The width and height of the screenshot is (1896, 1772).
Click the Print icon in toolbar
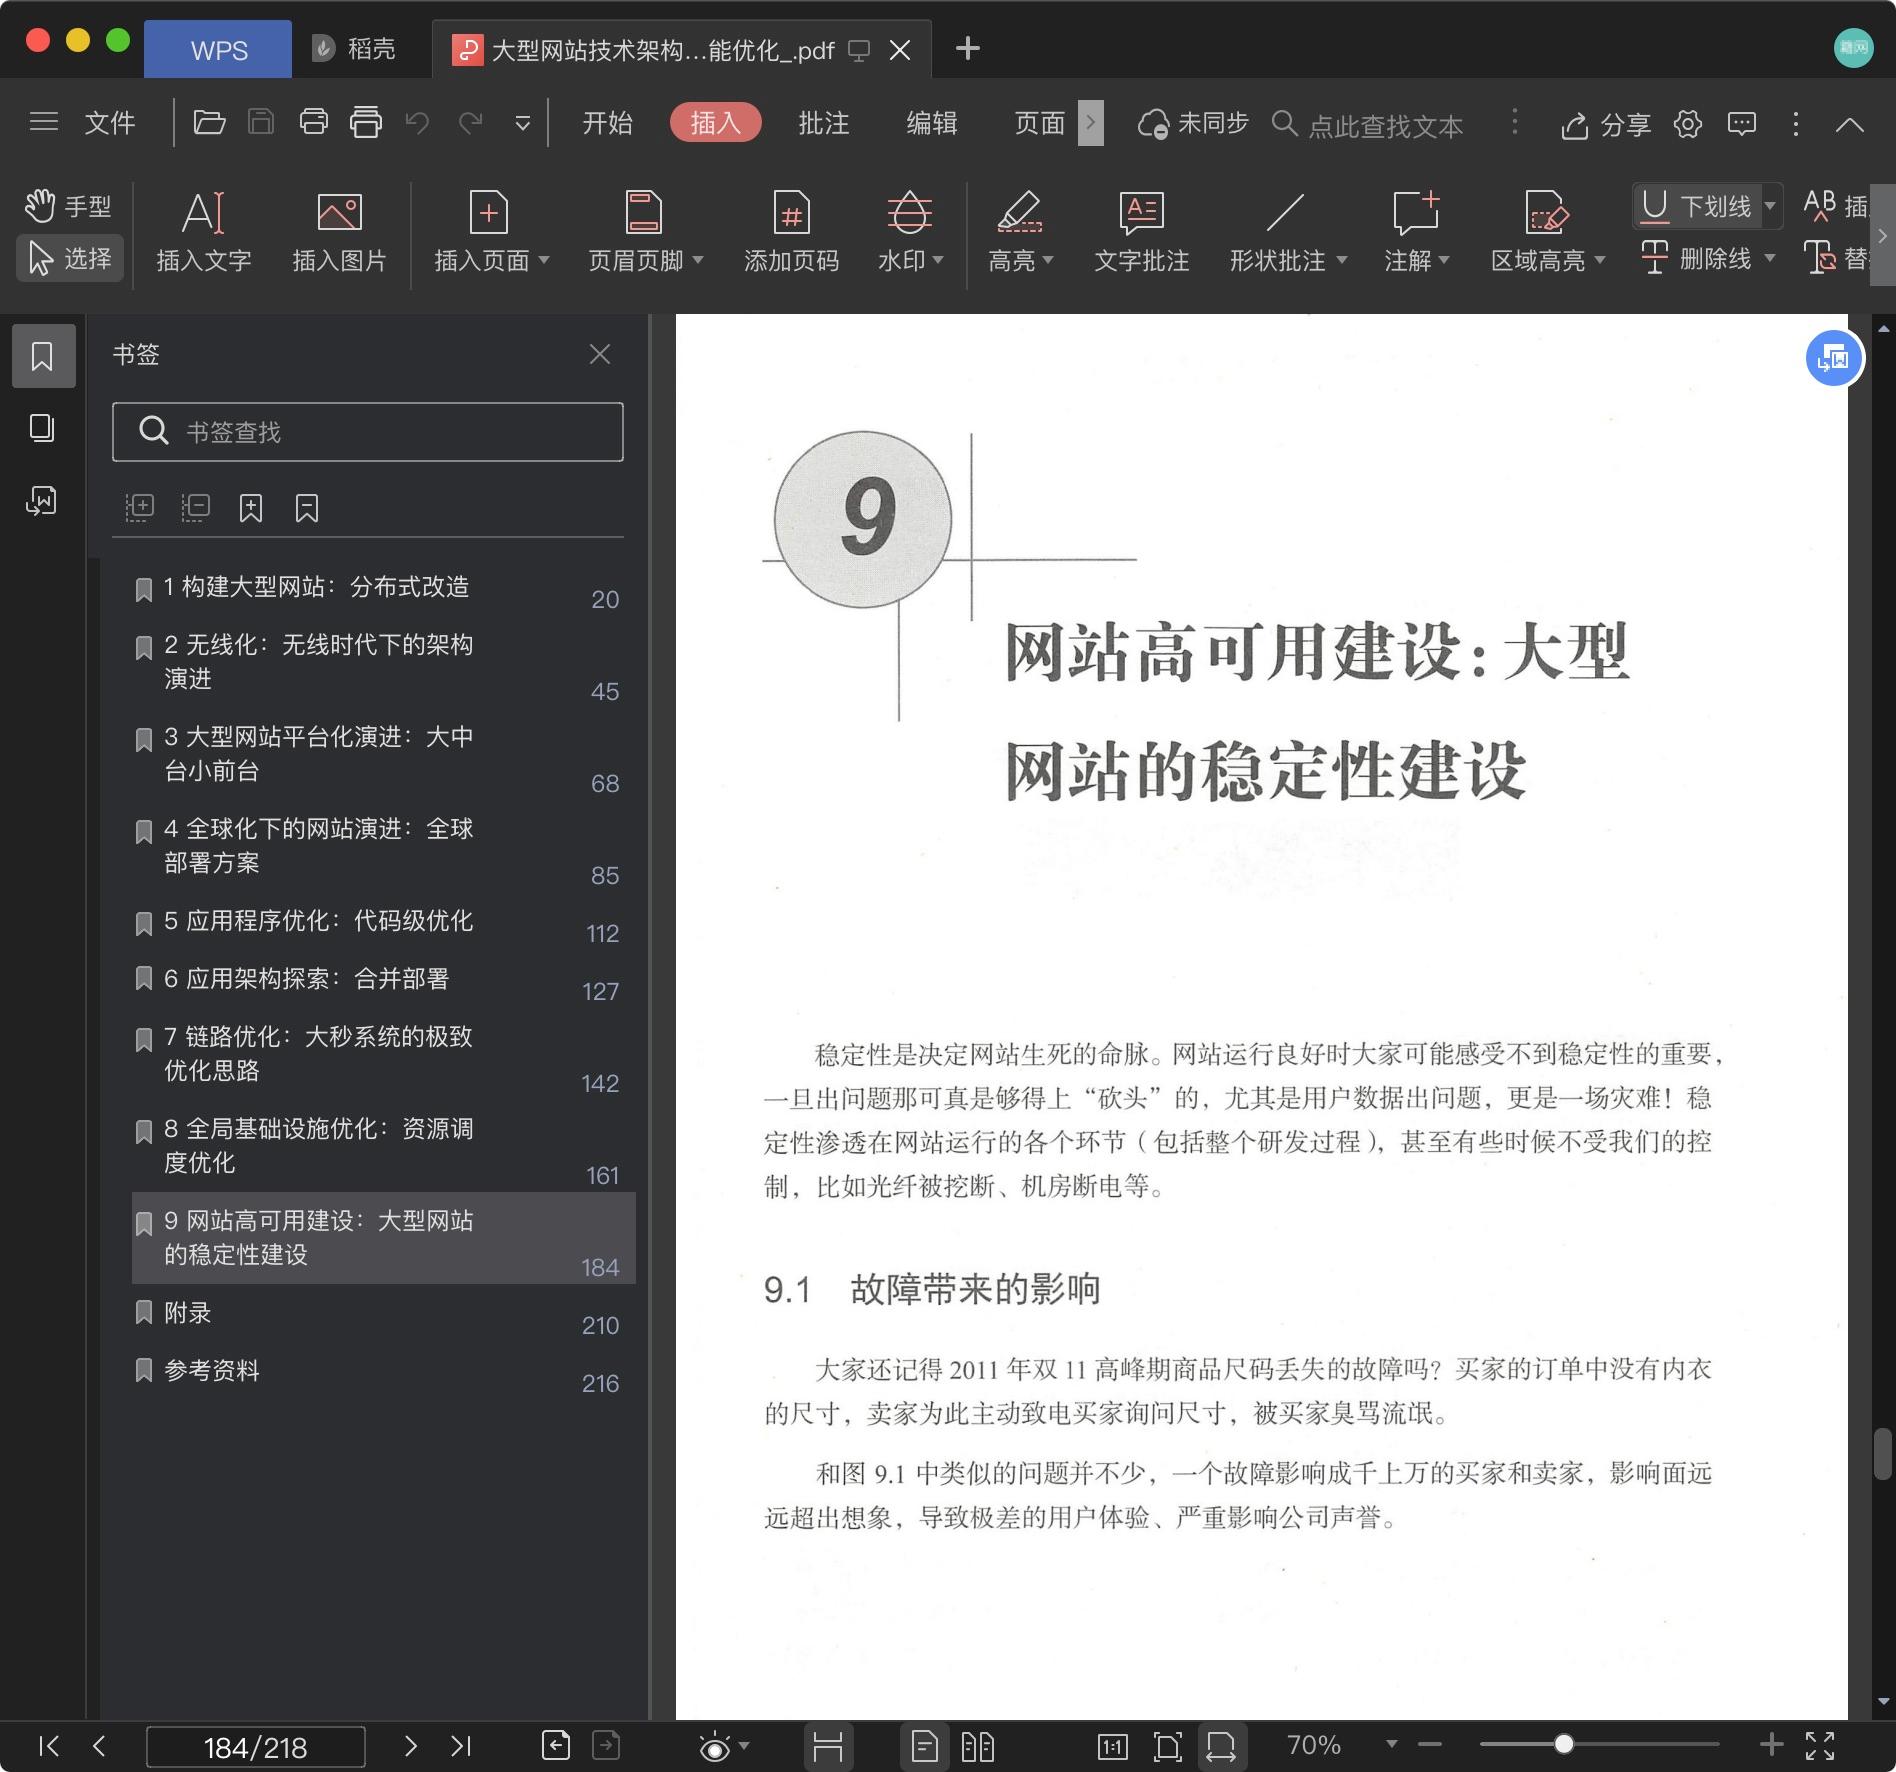313,123
